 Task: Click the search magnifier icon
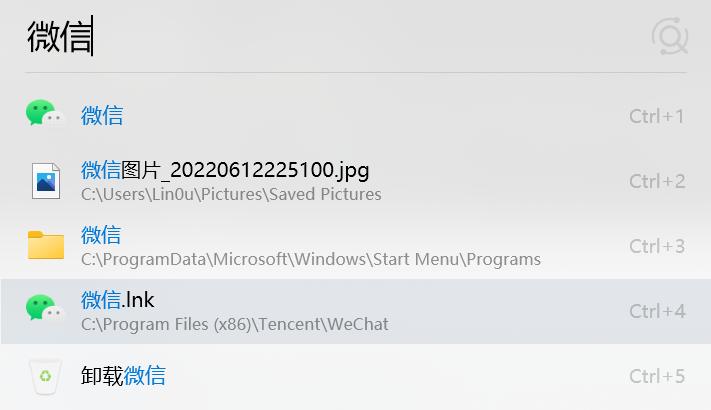pos(670,36)
